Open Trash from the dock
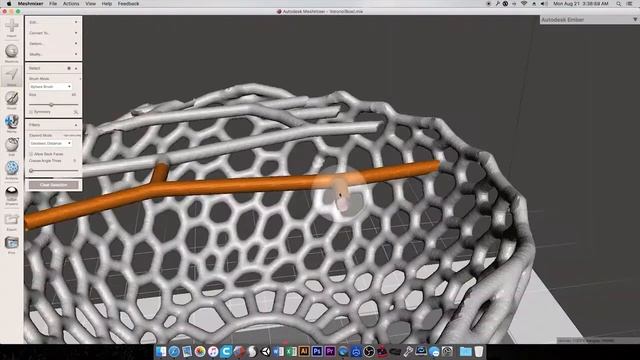Image resolution: width=640 pixels, height=360 pixels. (x=479, y=351)
